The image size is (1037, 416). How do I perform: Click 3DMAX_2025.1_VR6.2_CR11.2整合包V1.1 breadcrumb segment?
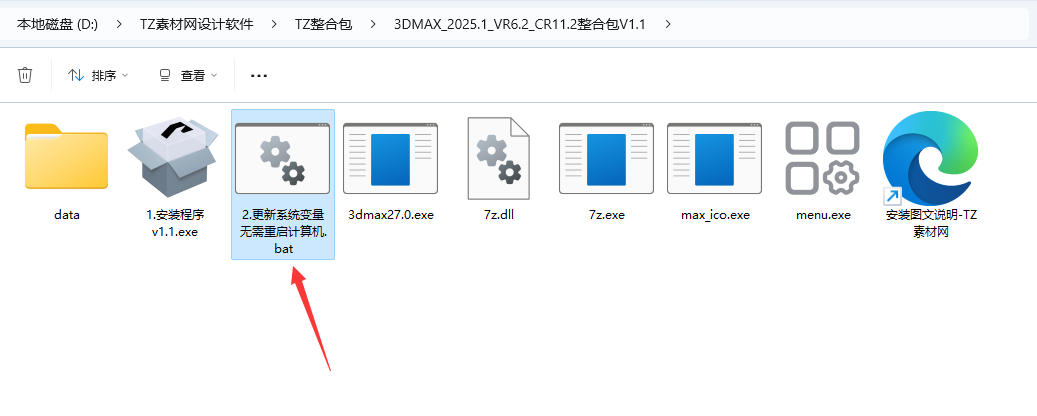[519, 24]
